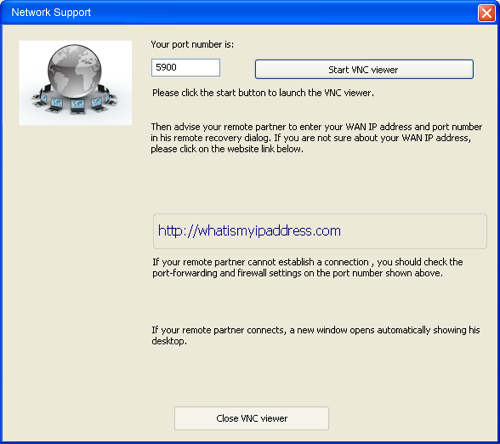Click the text 'please click on the website link below'
Image resolution: width=500 pixels, height=444 pixels.
coord(227,149)
